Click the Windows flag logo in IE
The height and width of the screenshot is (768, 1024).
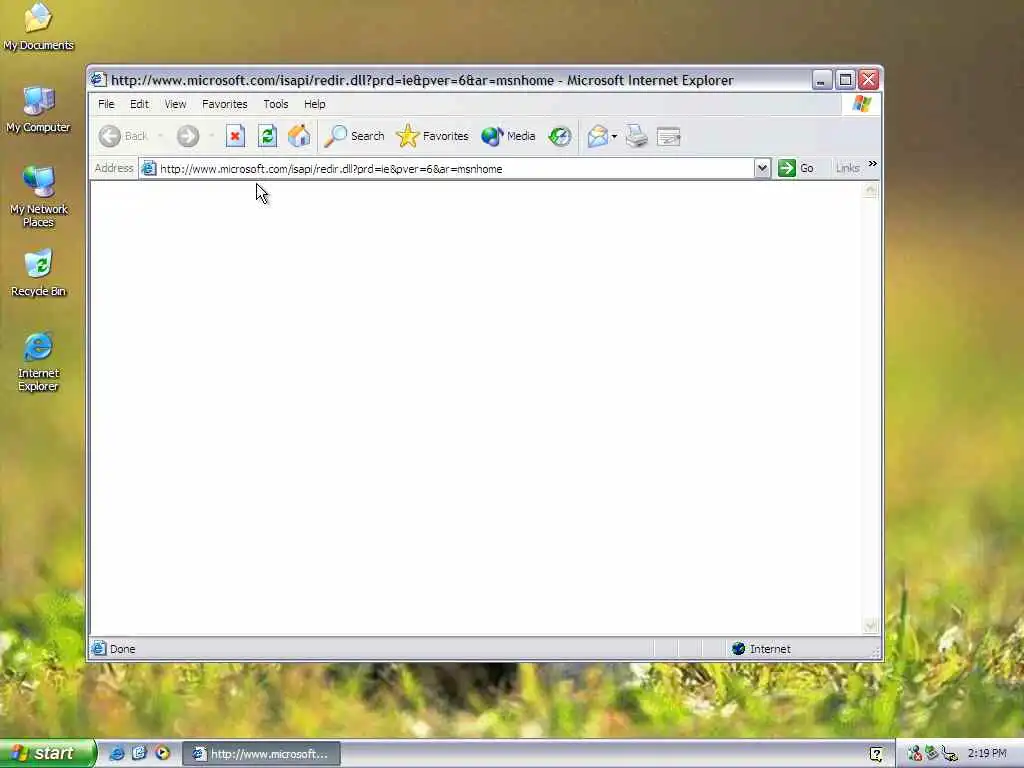pos(861,104)
